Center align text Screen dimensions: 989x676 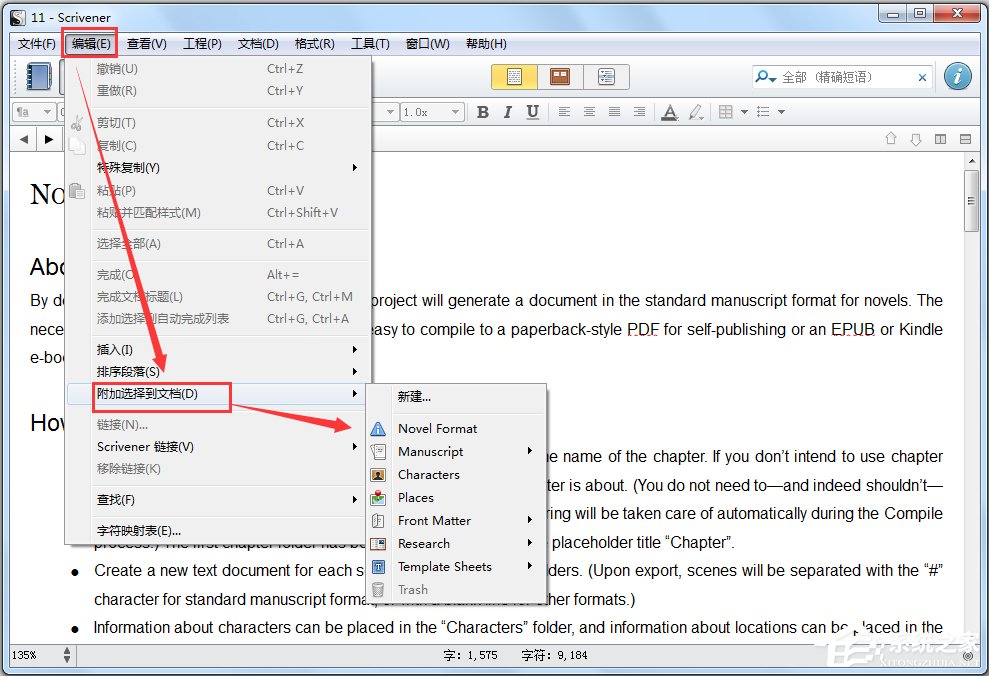[x=589, y=112]
